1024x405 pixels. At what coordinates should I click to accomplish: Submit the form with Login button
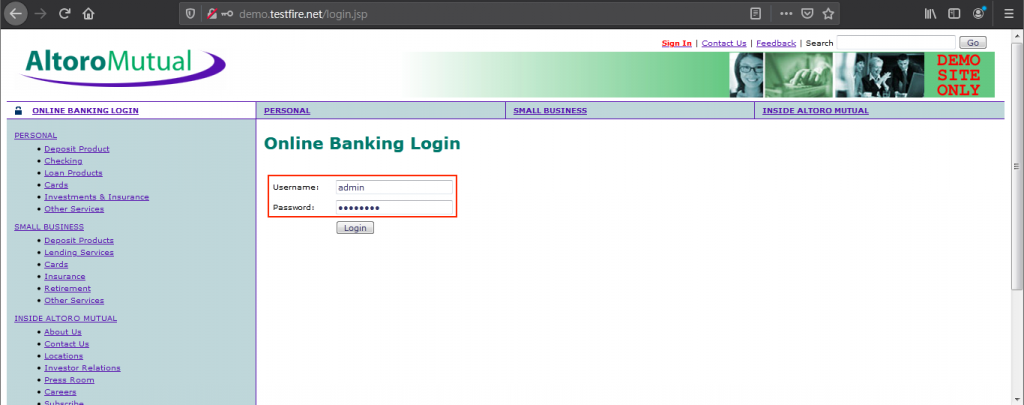point(355,228)
